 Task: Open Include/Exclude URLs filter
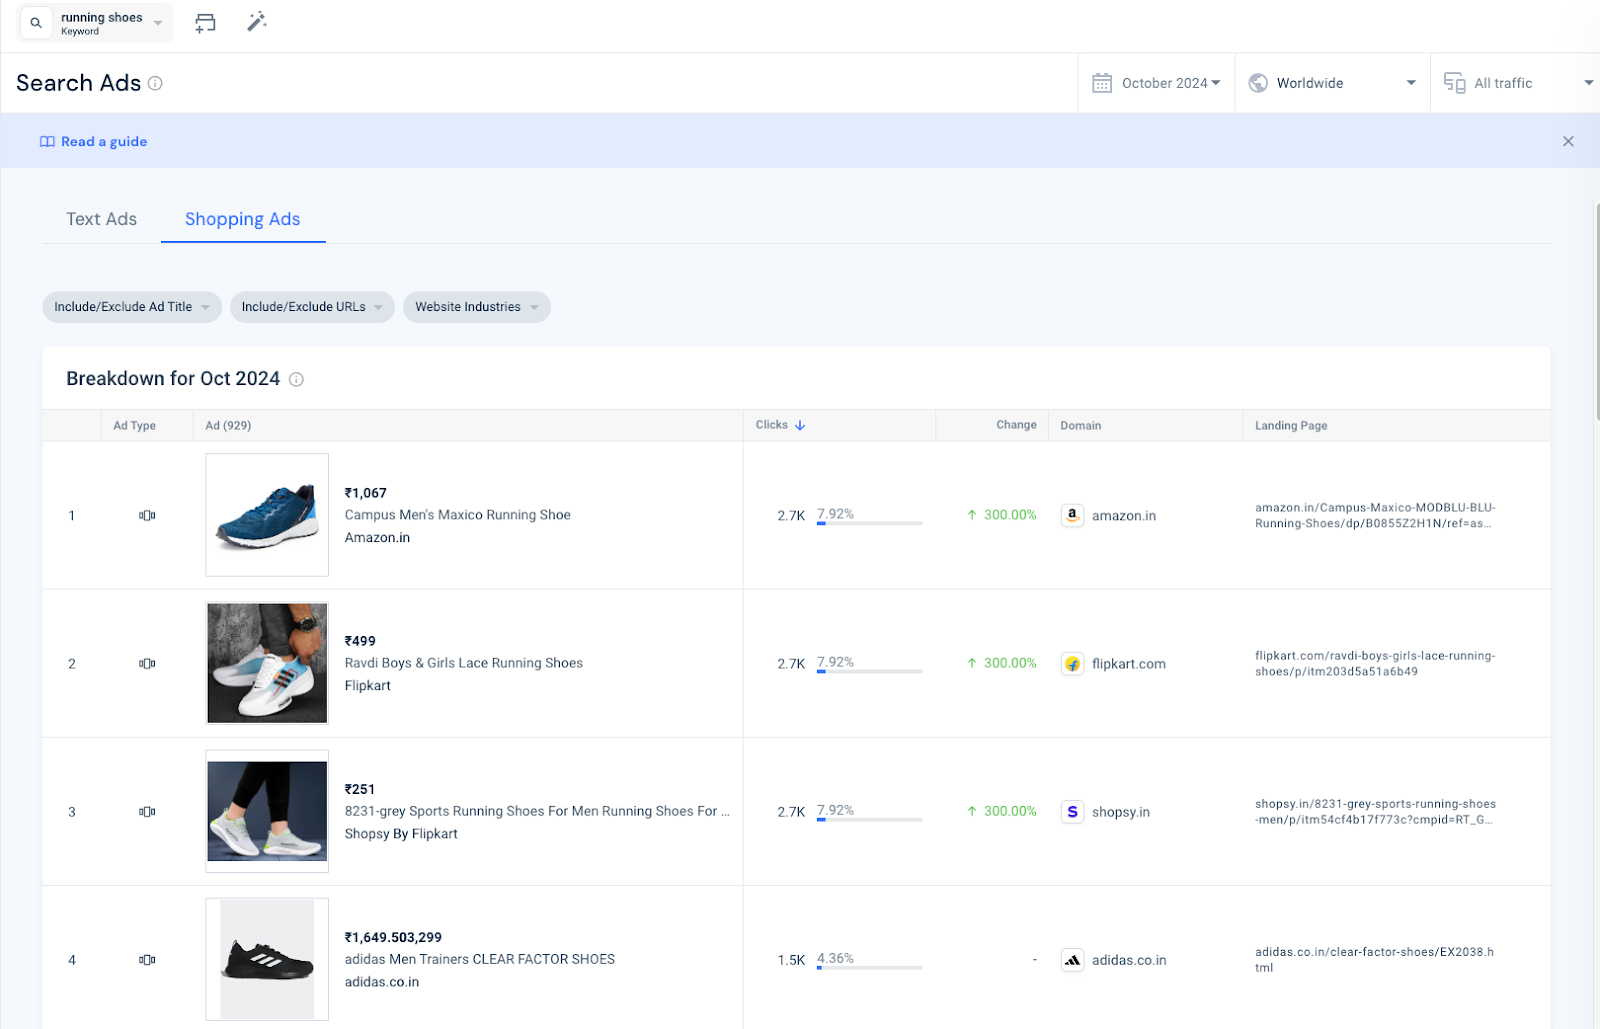coord(312,307)
